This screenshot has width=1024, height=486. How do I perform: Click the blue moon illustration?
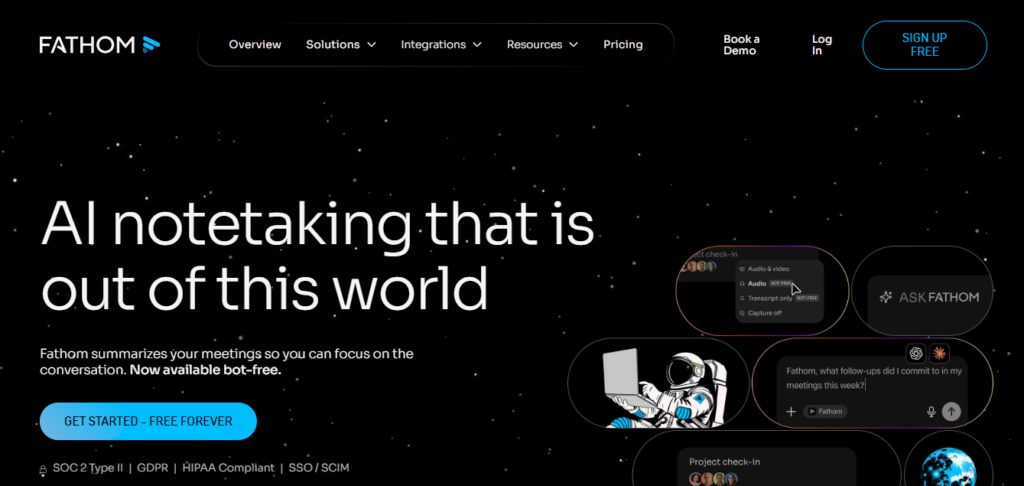pyautogui.click(x=948, y=466)
